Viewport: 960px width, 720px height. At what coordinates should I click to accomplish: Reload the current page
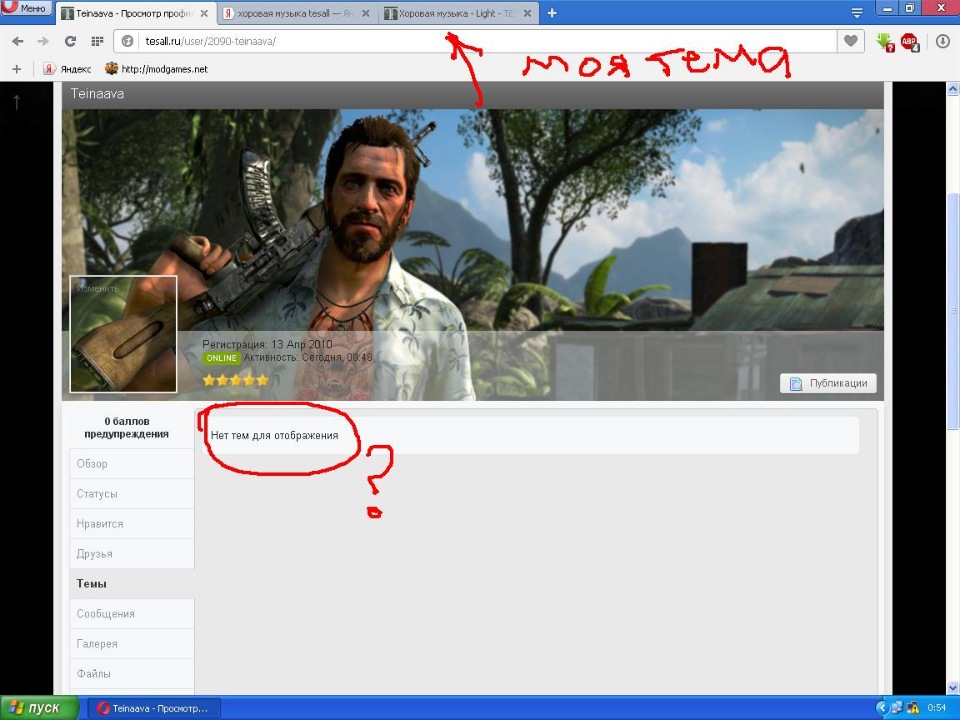(70, 41)
